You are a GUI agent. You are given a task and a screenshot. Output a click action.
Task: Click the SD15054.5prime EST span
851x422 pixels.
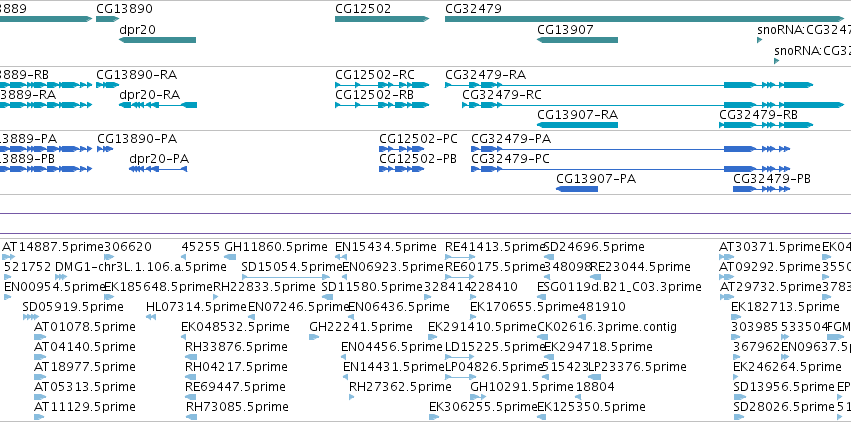285,277
